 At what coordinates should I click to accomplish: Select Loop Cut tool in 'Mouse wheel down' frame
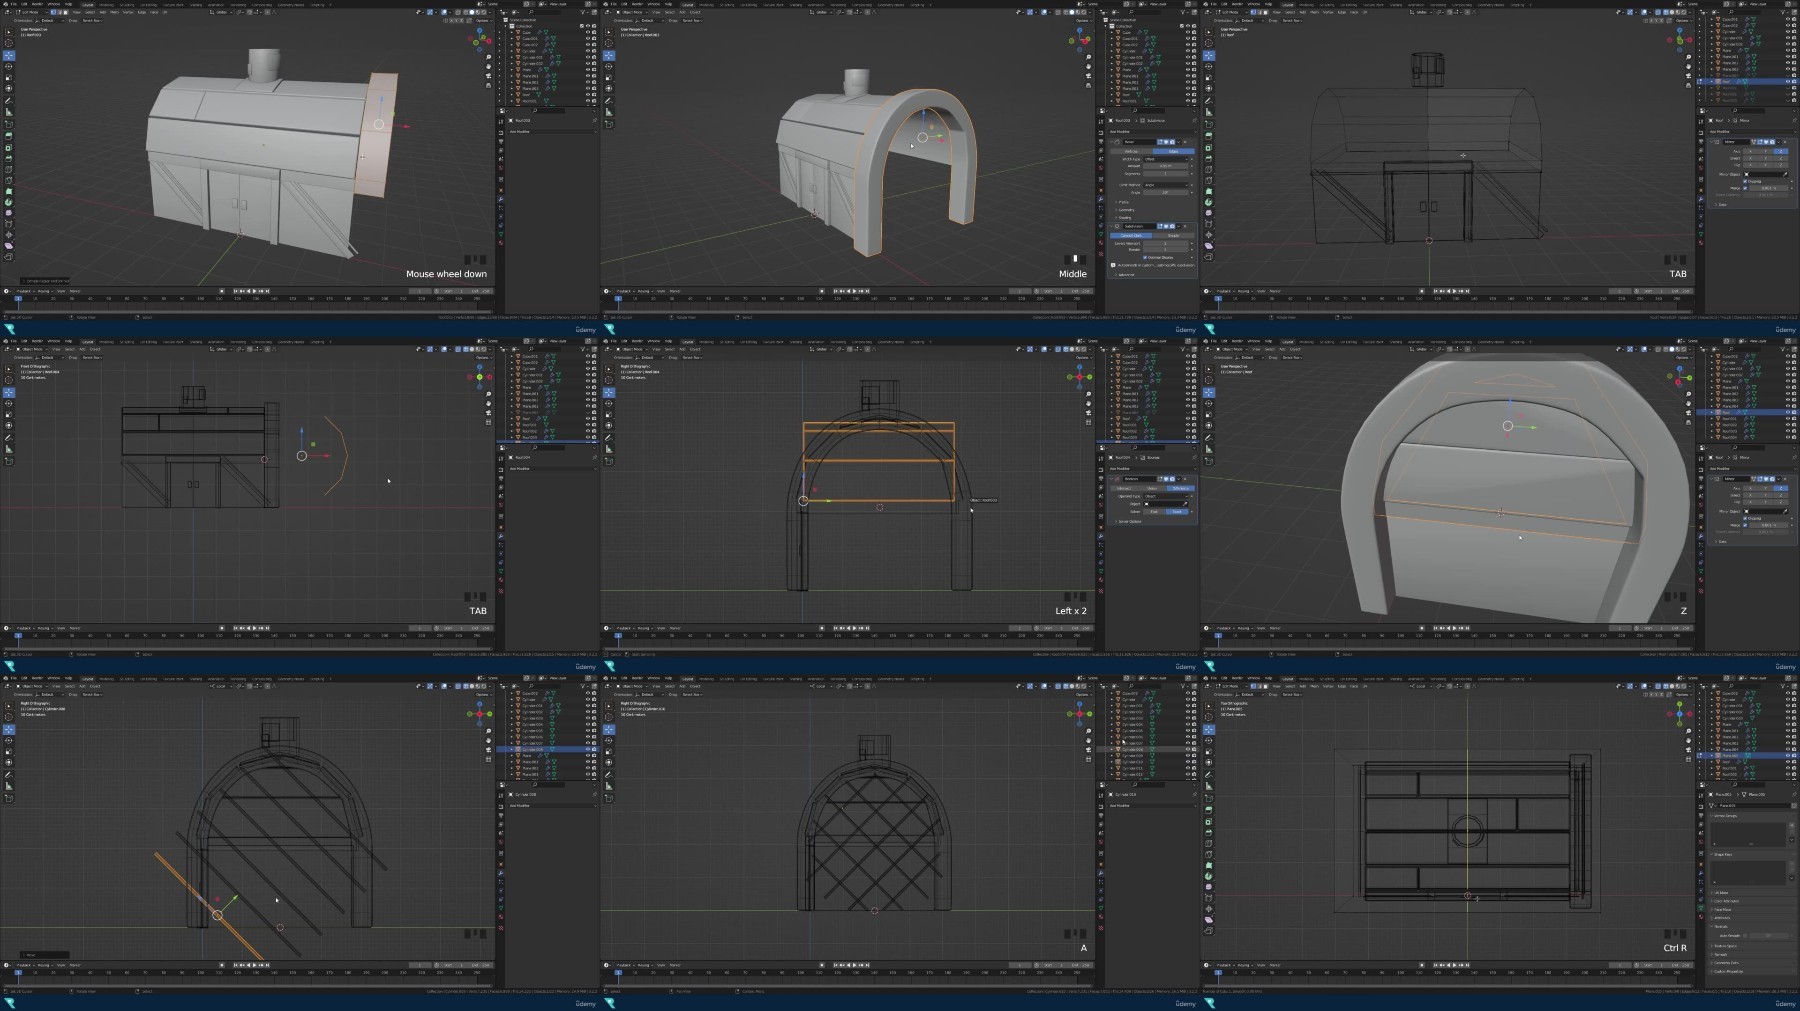pos(9,169)
